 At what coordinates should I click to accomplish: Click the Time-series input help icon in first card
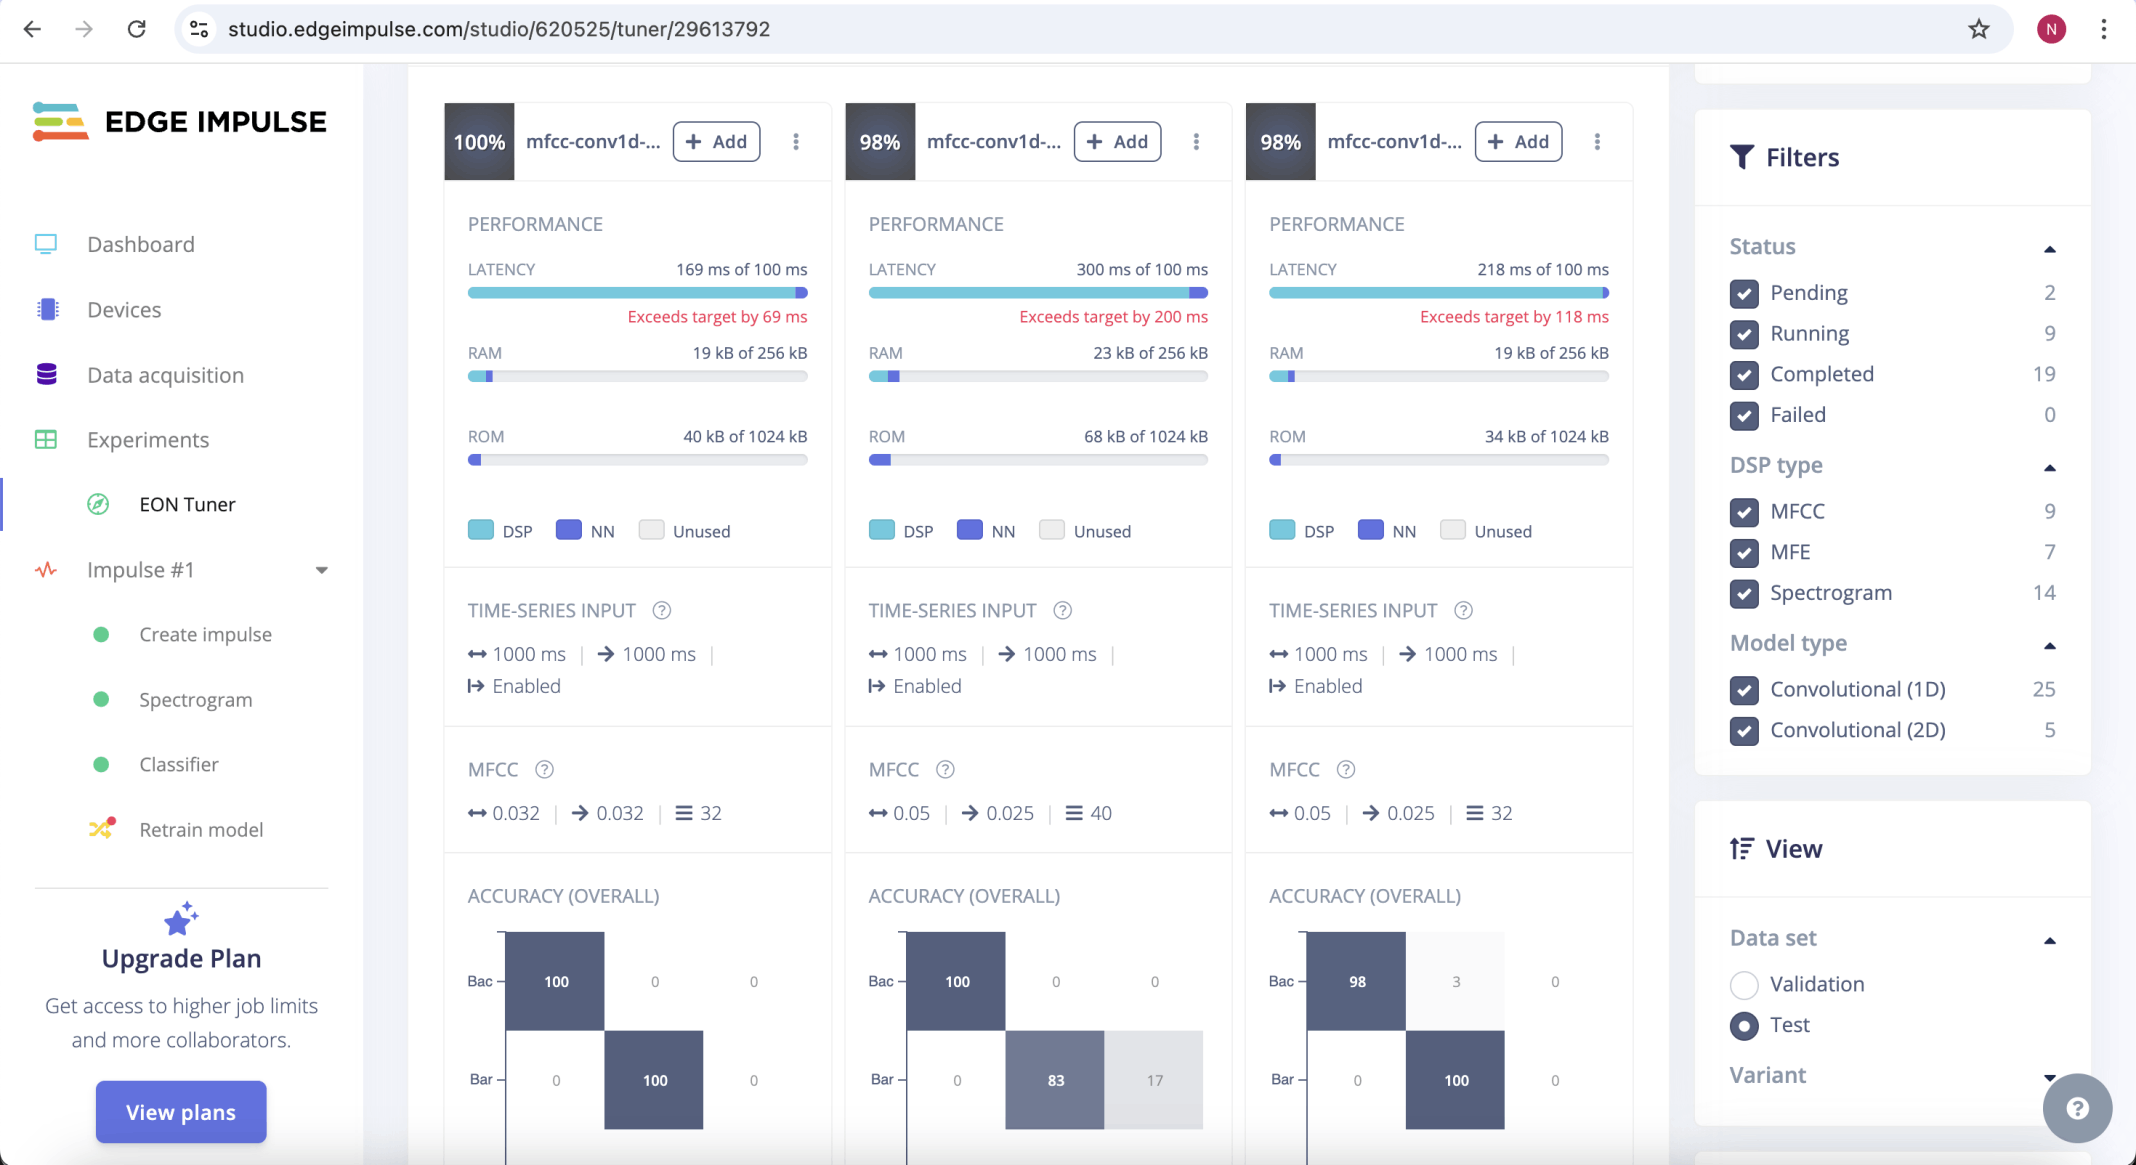661,610
